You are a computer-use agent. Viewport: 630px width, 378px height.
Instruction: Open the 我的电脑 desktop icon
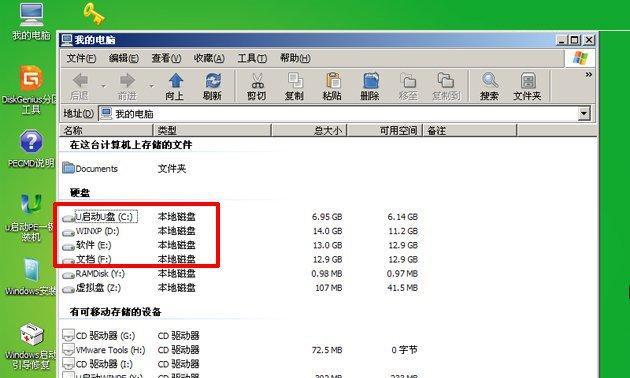pos(31,21)
